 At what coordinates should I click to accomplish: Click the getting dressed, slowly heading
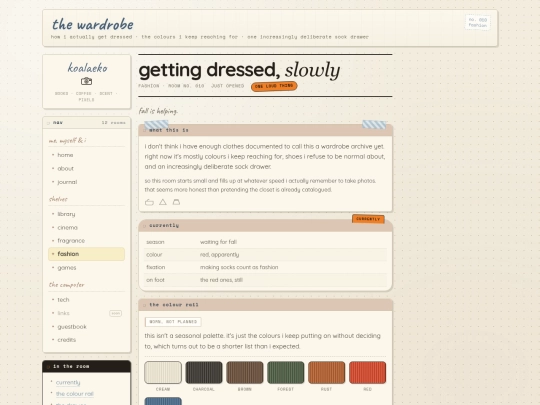pos(239,70)
